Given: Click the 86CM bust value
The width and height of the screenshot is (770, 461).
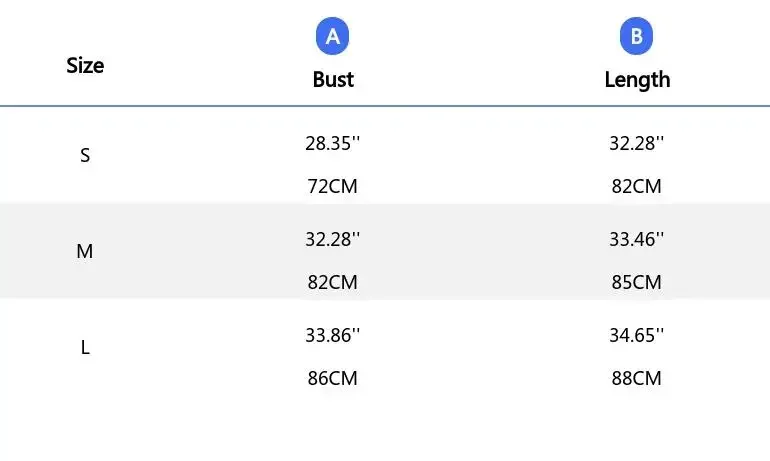Looking at the screenshot, I should coord(332,378).
